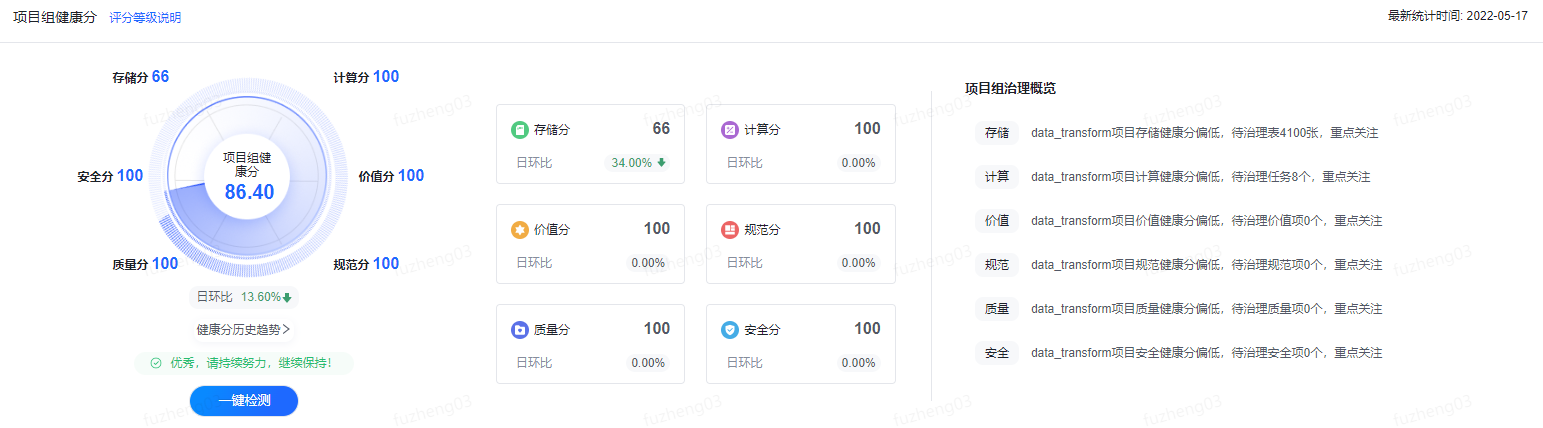Expand 健康分历史趋势 chevron
The height and width of the screenshot is (428, 1543).
point(287,329)
